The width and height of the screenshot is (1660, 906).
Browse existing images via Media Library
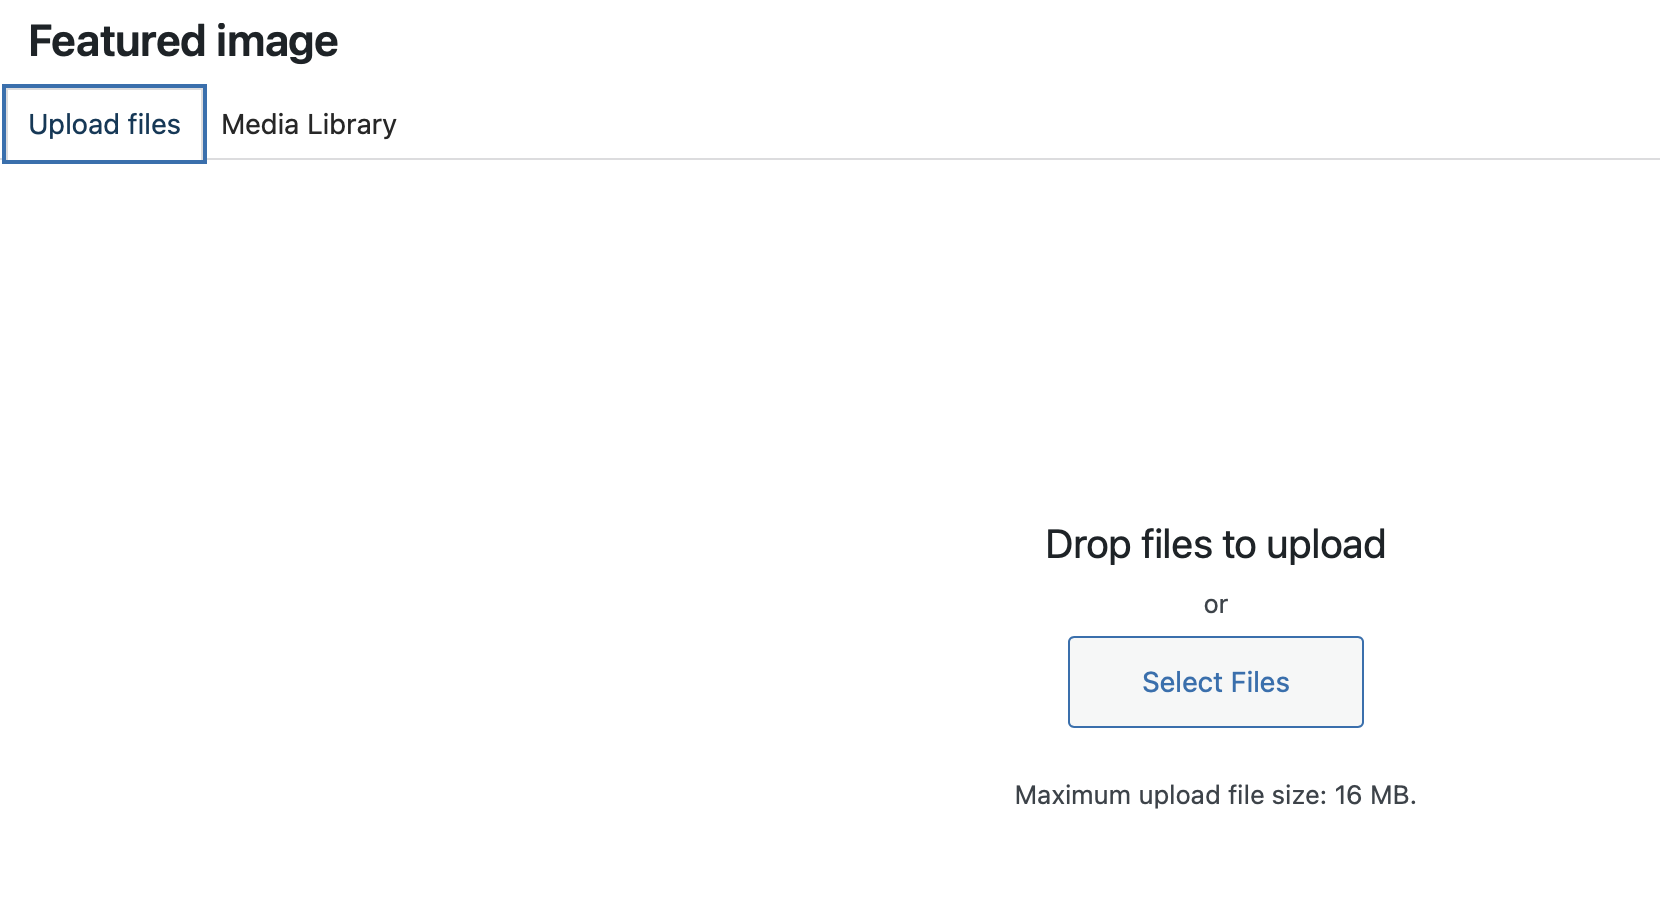pyautogui.click(x=309, y=124)
